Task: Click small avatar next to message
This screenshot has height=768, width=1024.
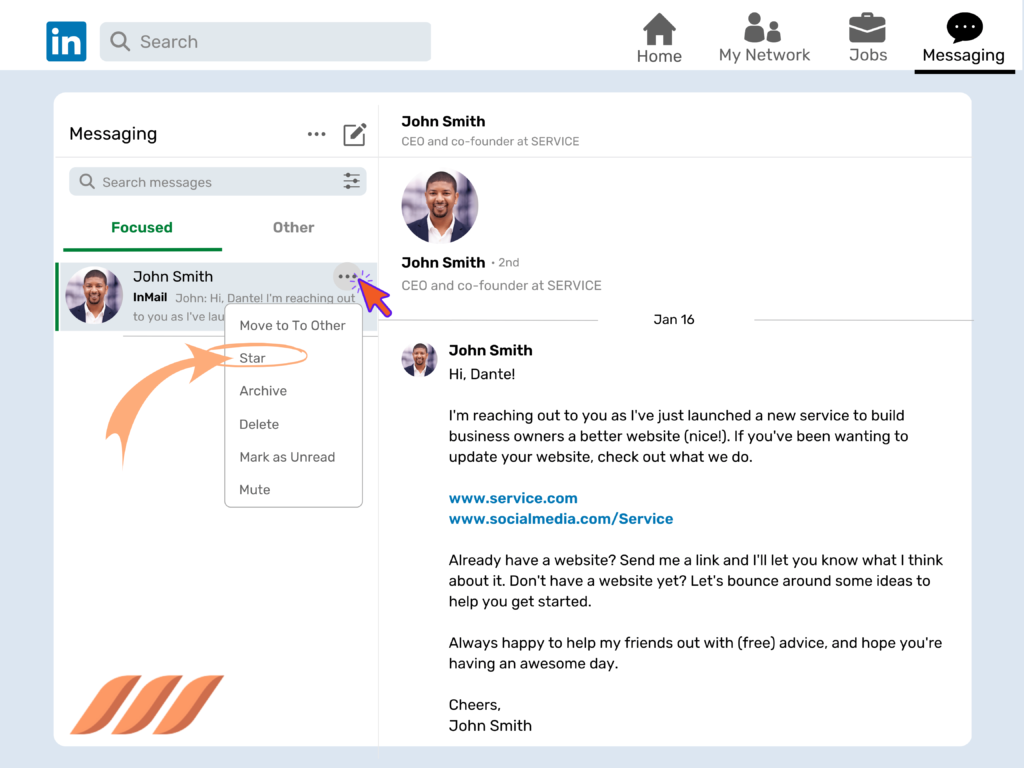Action: (419, 360)
